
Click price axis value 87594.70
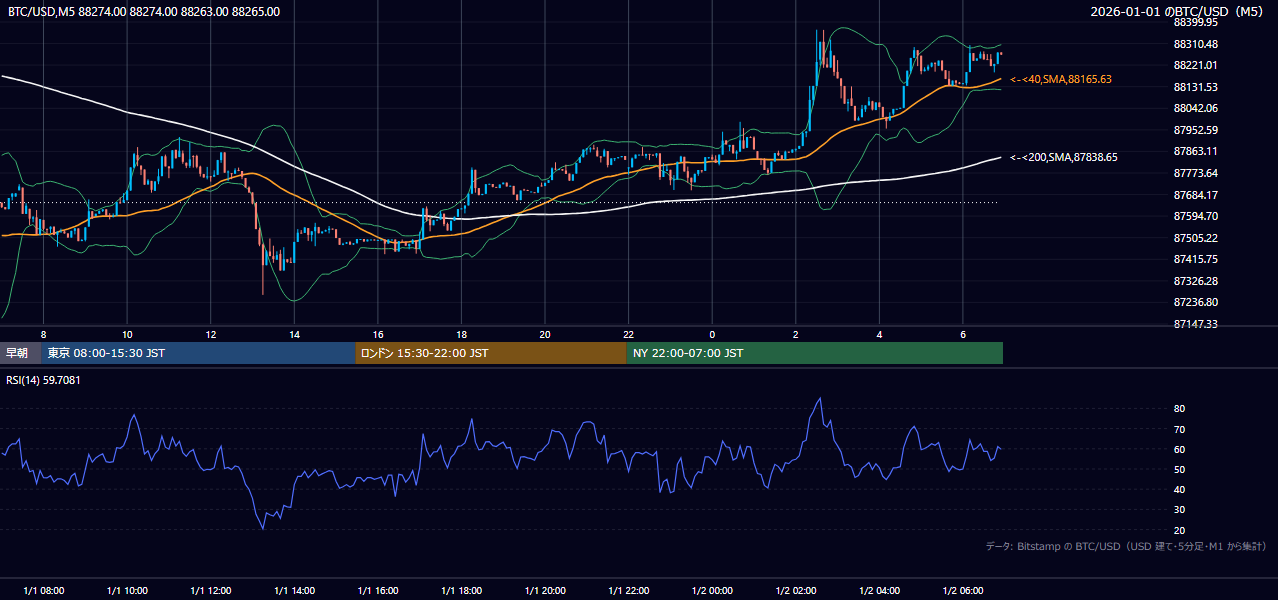(x=1195, y=216)
